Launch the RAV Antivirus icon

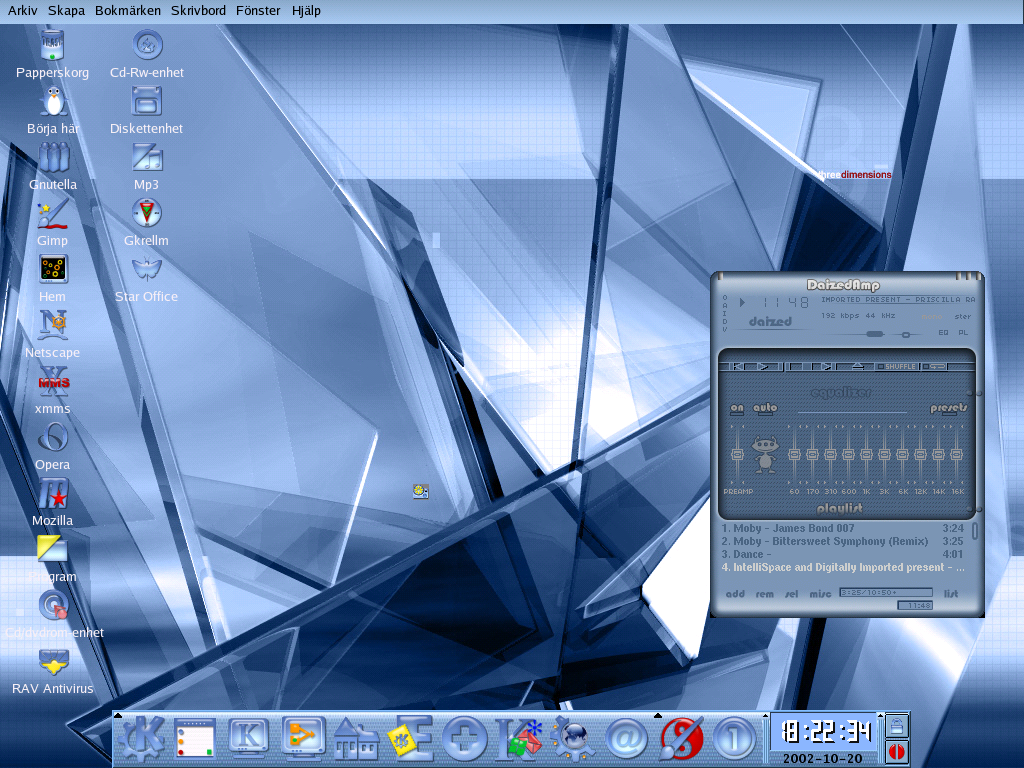[x=52, y=662]
